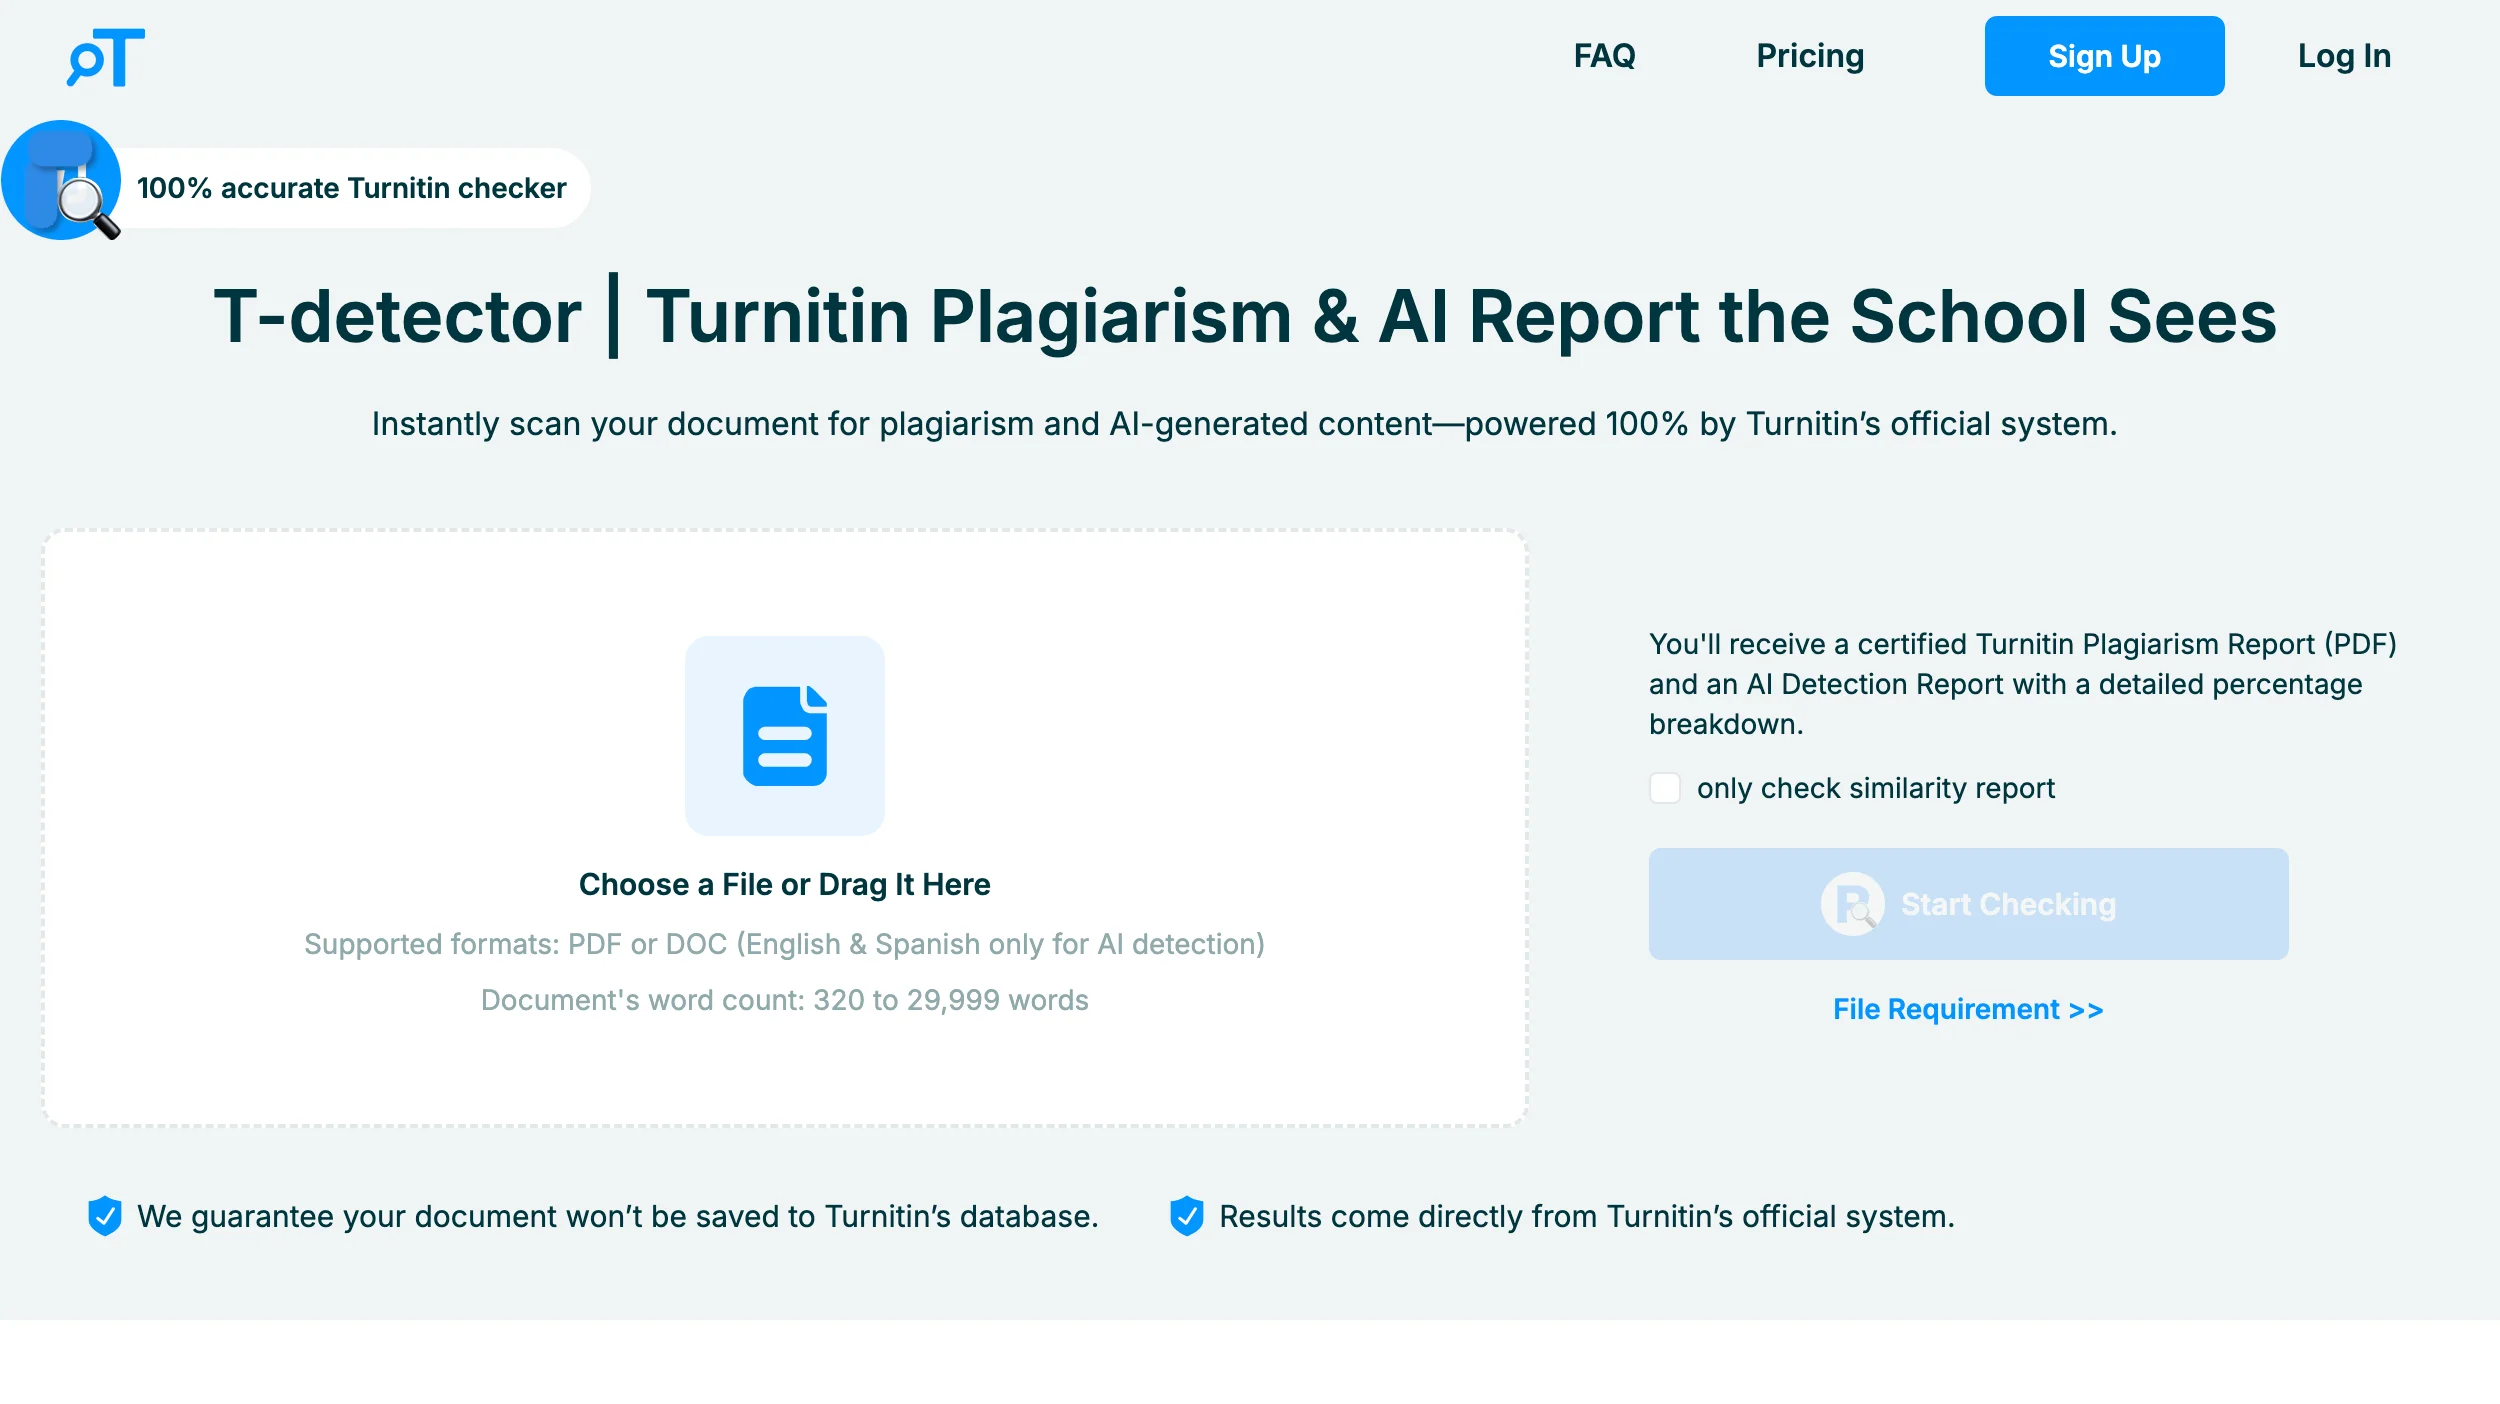Click Choose a File or Drag It Here
2500x1404 pixels.
coord(785,884)
